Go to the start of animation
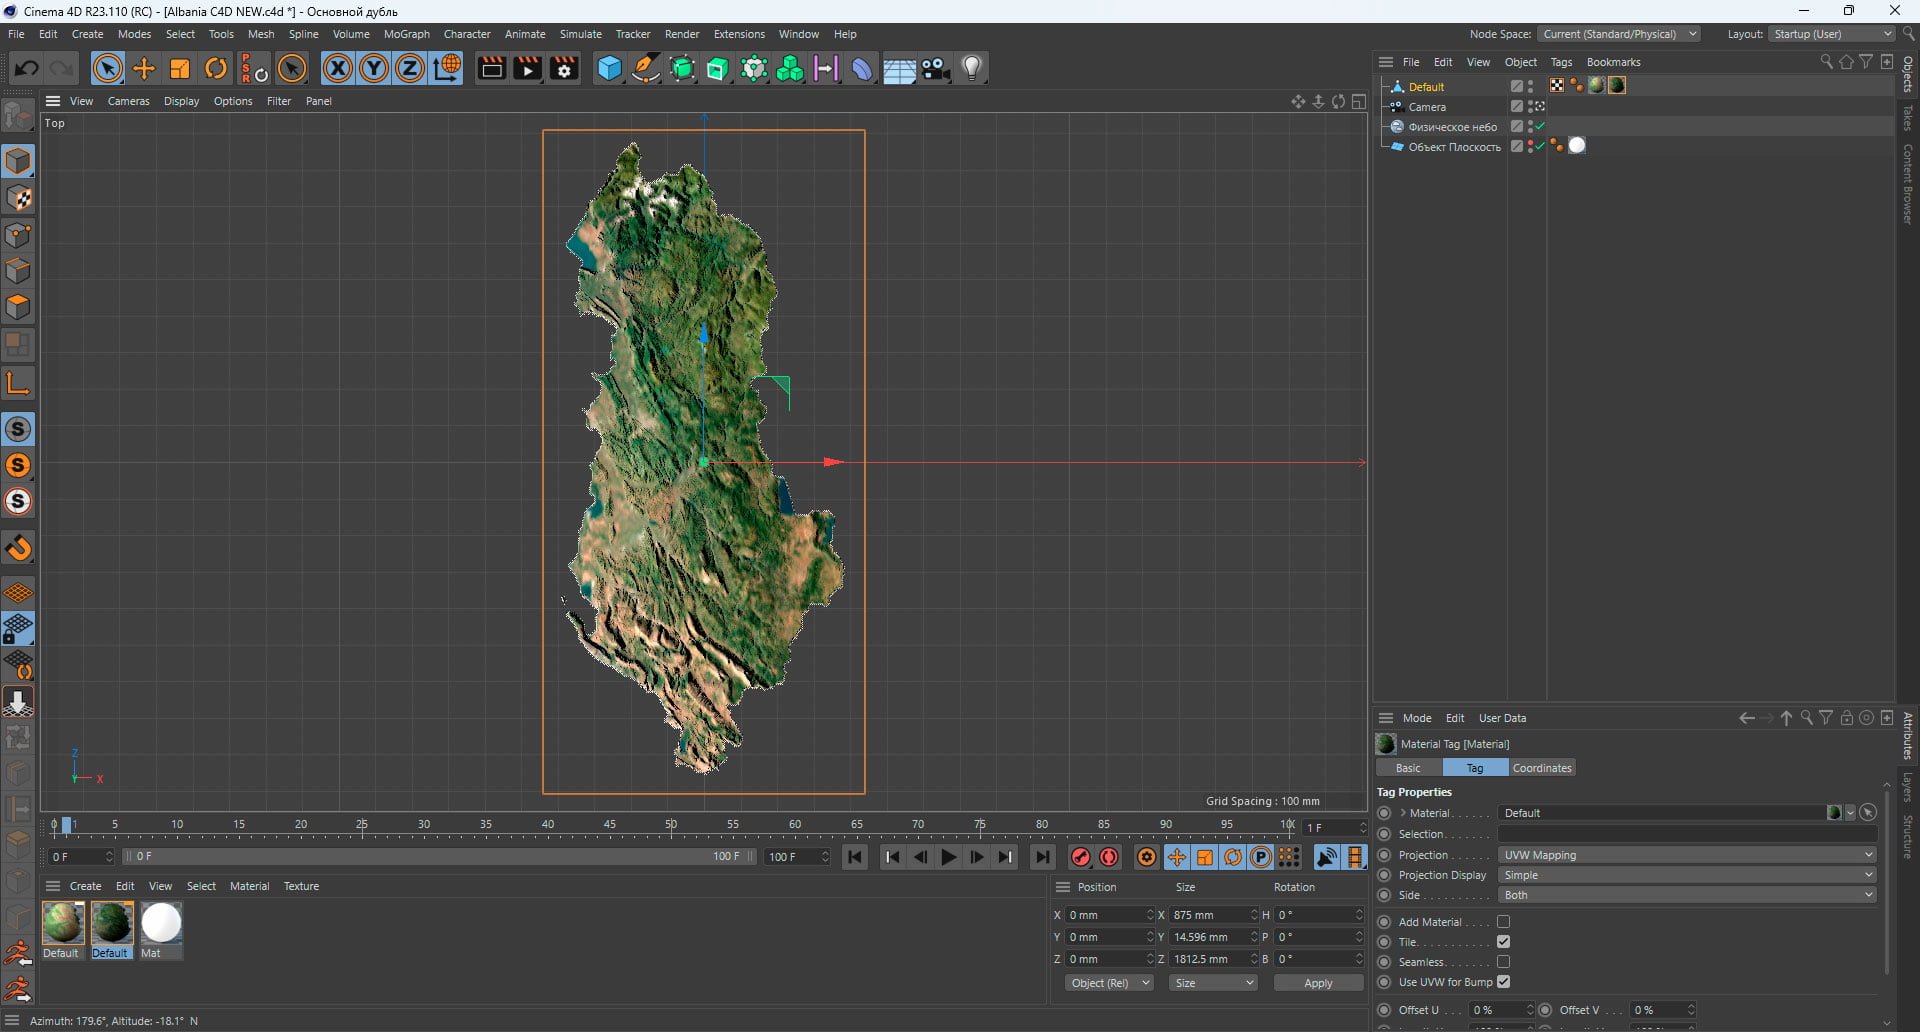This screenshot has width=1920, height=1032. [x=855, y=857]
